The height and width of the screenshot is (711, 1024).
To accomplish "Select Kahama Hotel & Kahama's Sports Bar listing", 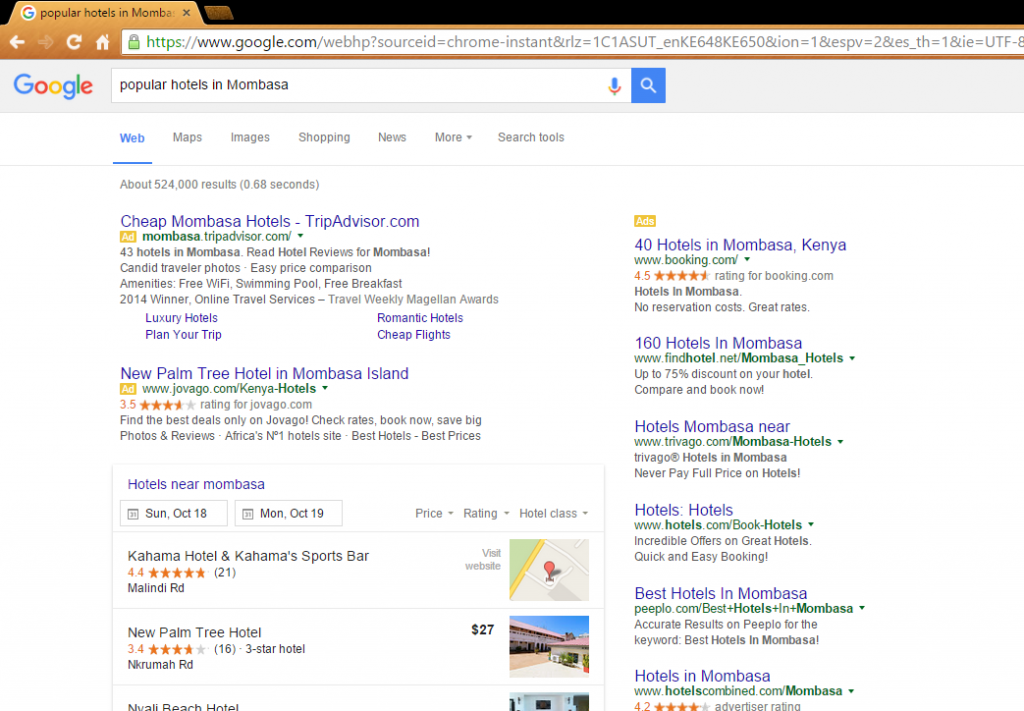I will [x=248, y=556].
